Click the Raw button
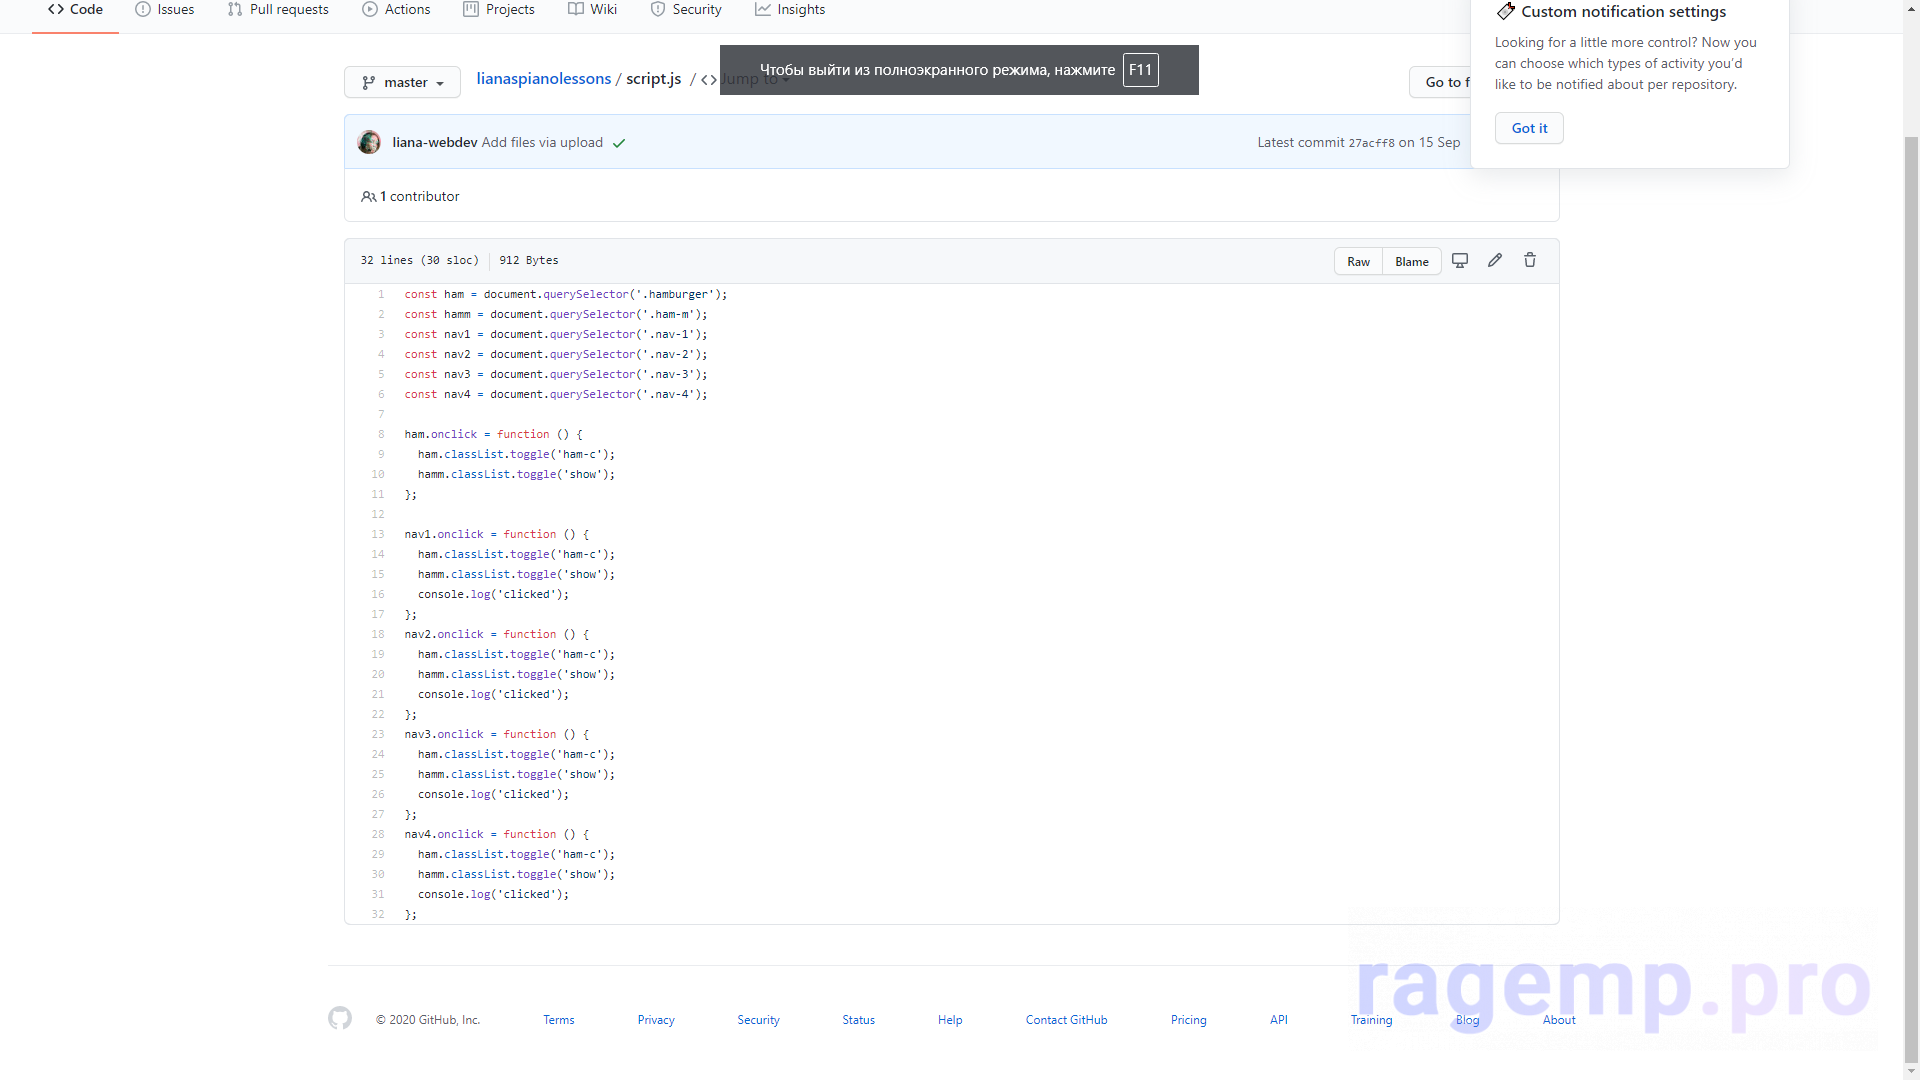 [1358, 261]
